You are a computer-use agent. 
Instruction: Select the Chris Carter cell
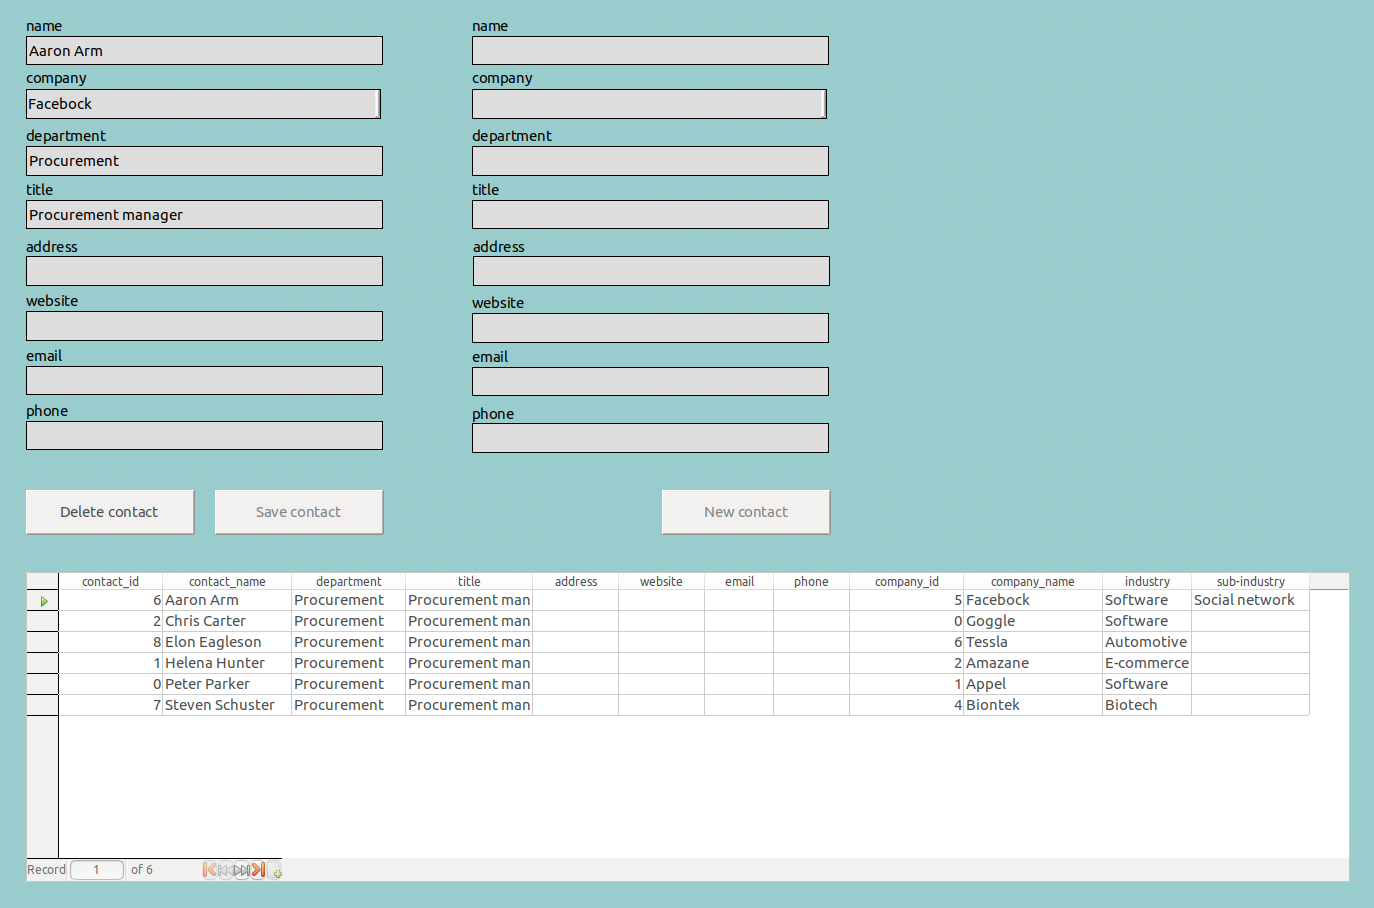click(227, 621)
